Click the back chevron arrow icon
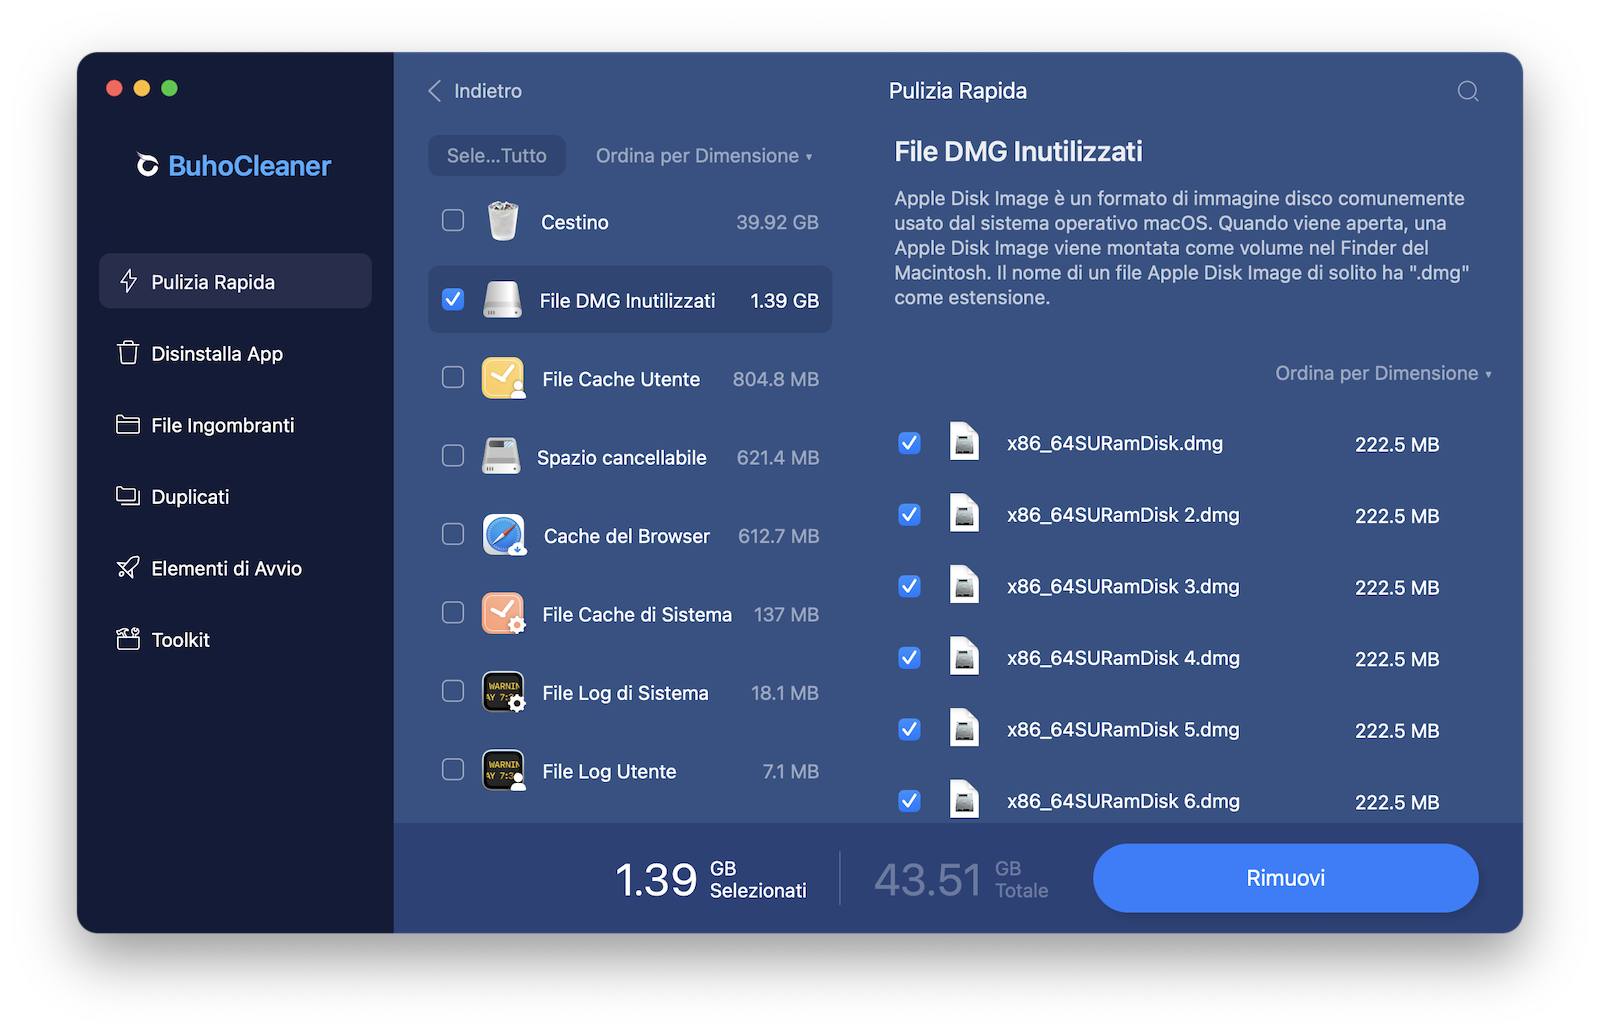Viewport: 1600px width, 1035px height. [435, 91]
